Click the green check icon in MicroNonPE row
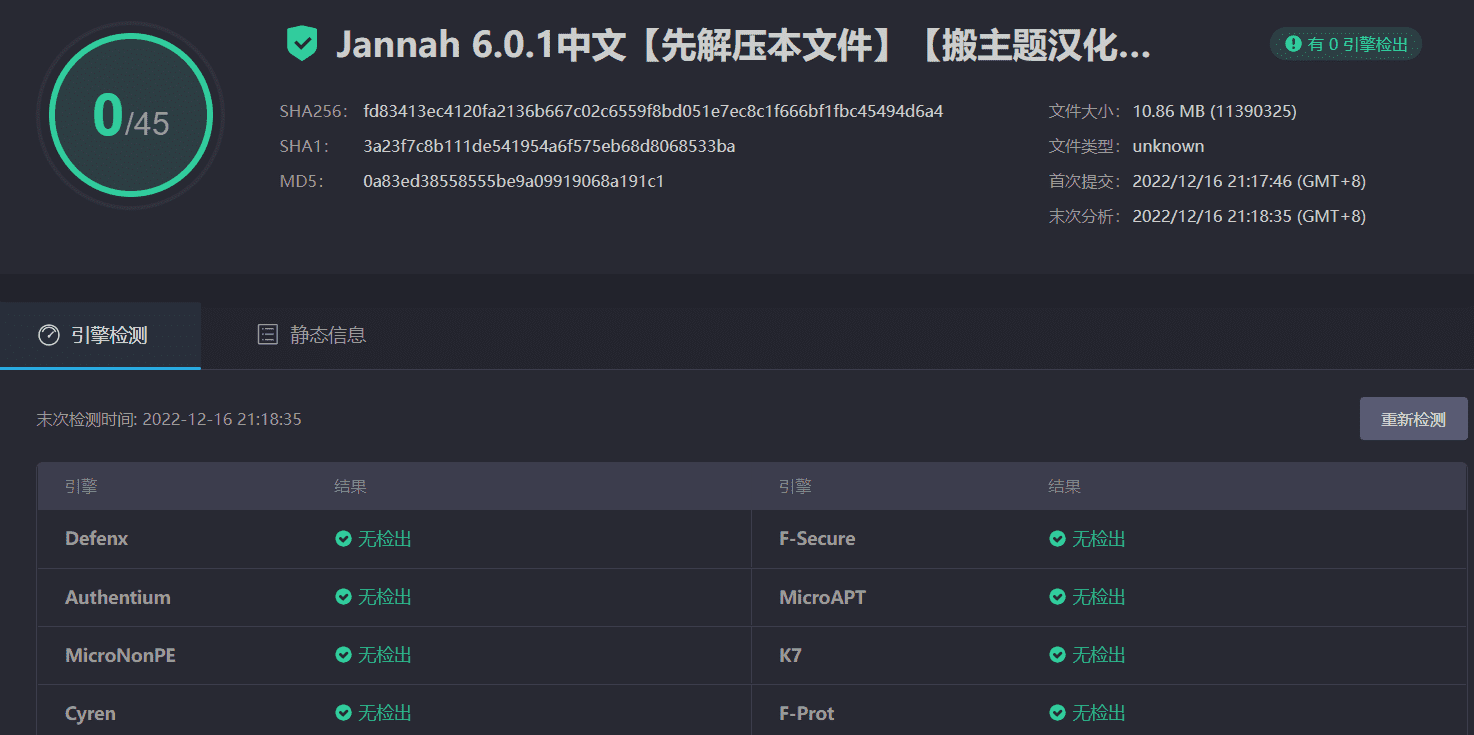 [x=343, y=655]
